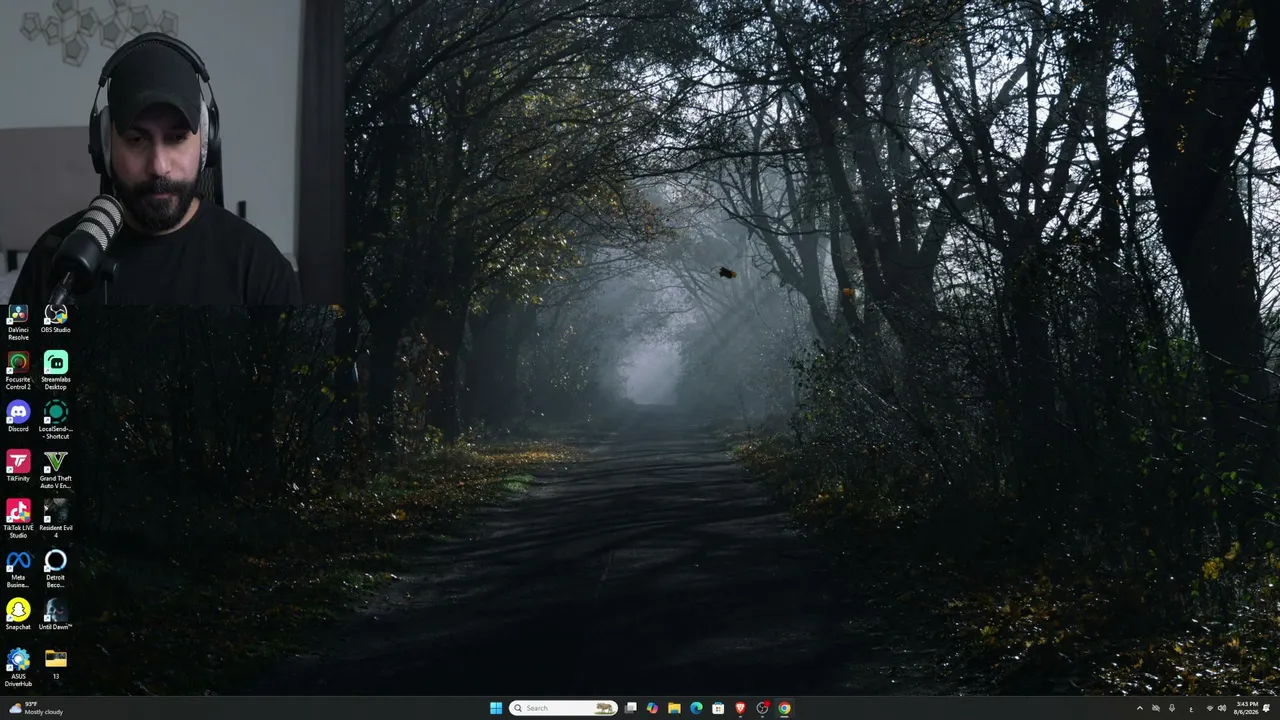Image resolution: width=1280 pixels, height=720 pixels.
Task: Open File Explorer from the taskbar
Action: (x=674, y=708)
